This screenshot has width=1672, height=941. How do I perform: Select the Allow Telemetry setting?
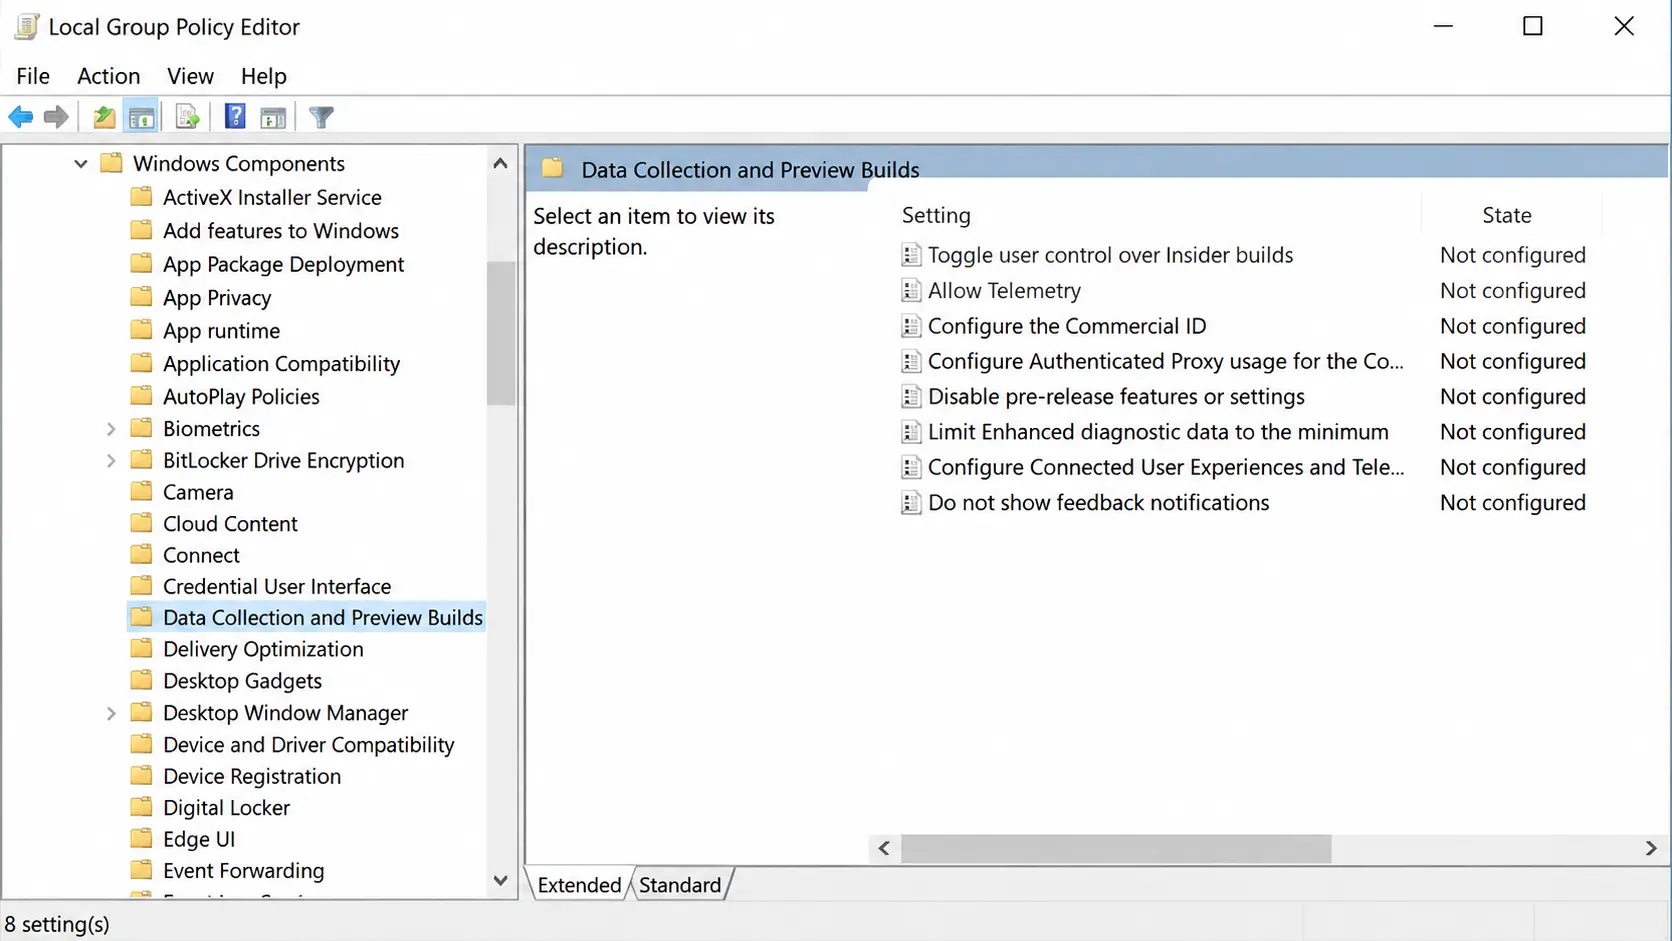pos(1004,291)
